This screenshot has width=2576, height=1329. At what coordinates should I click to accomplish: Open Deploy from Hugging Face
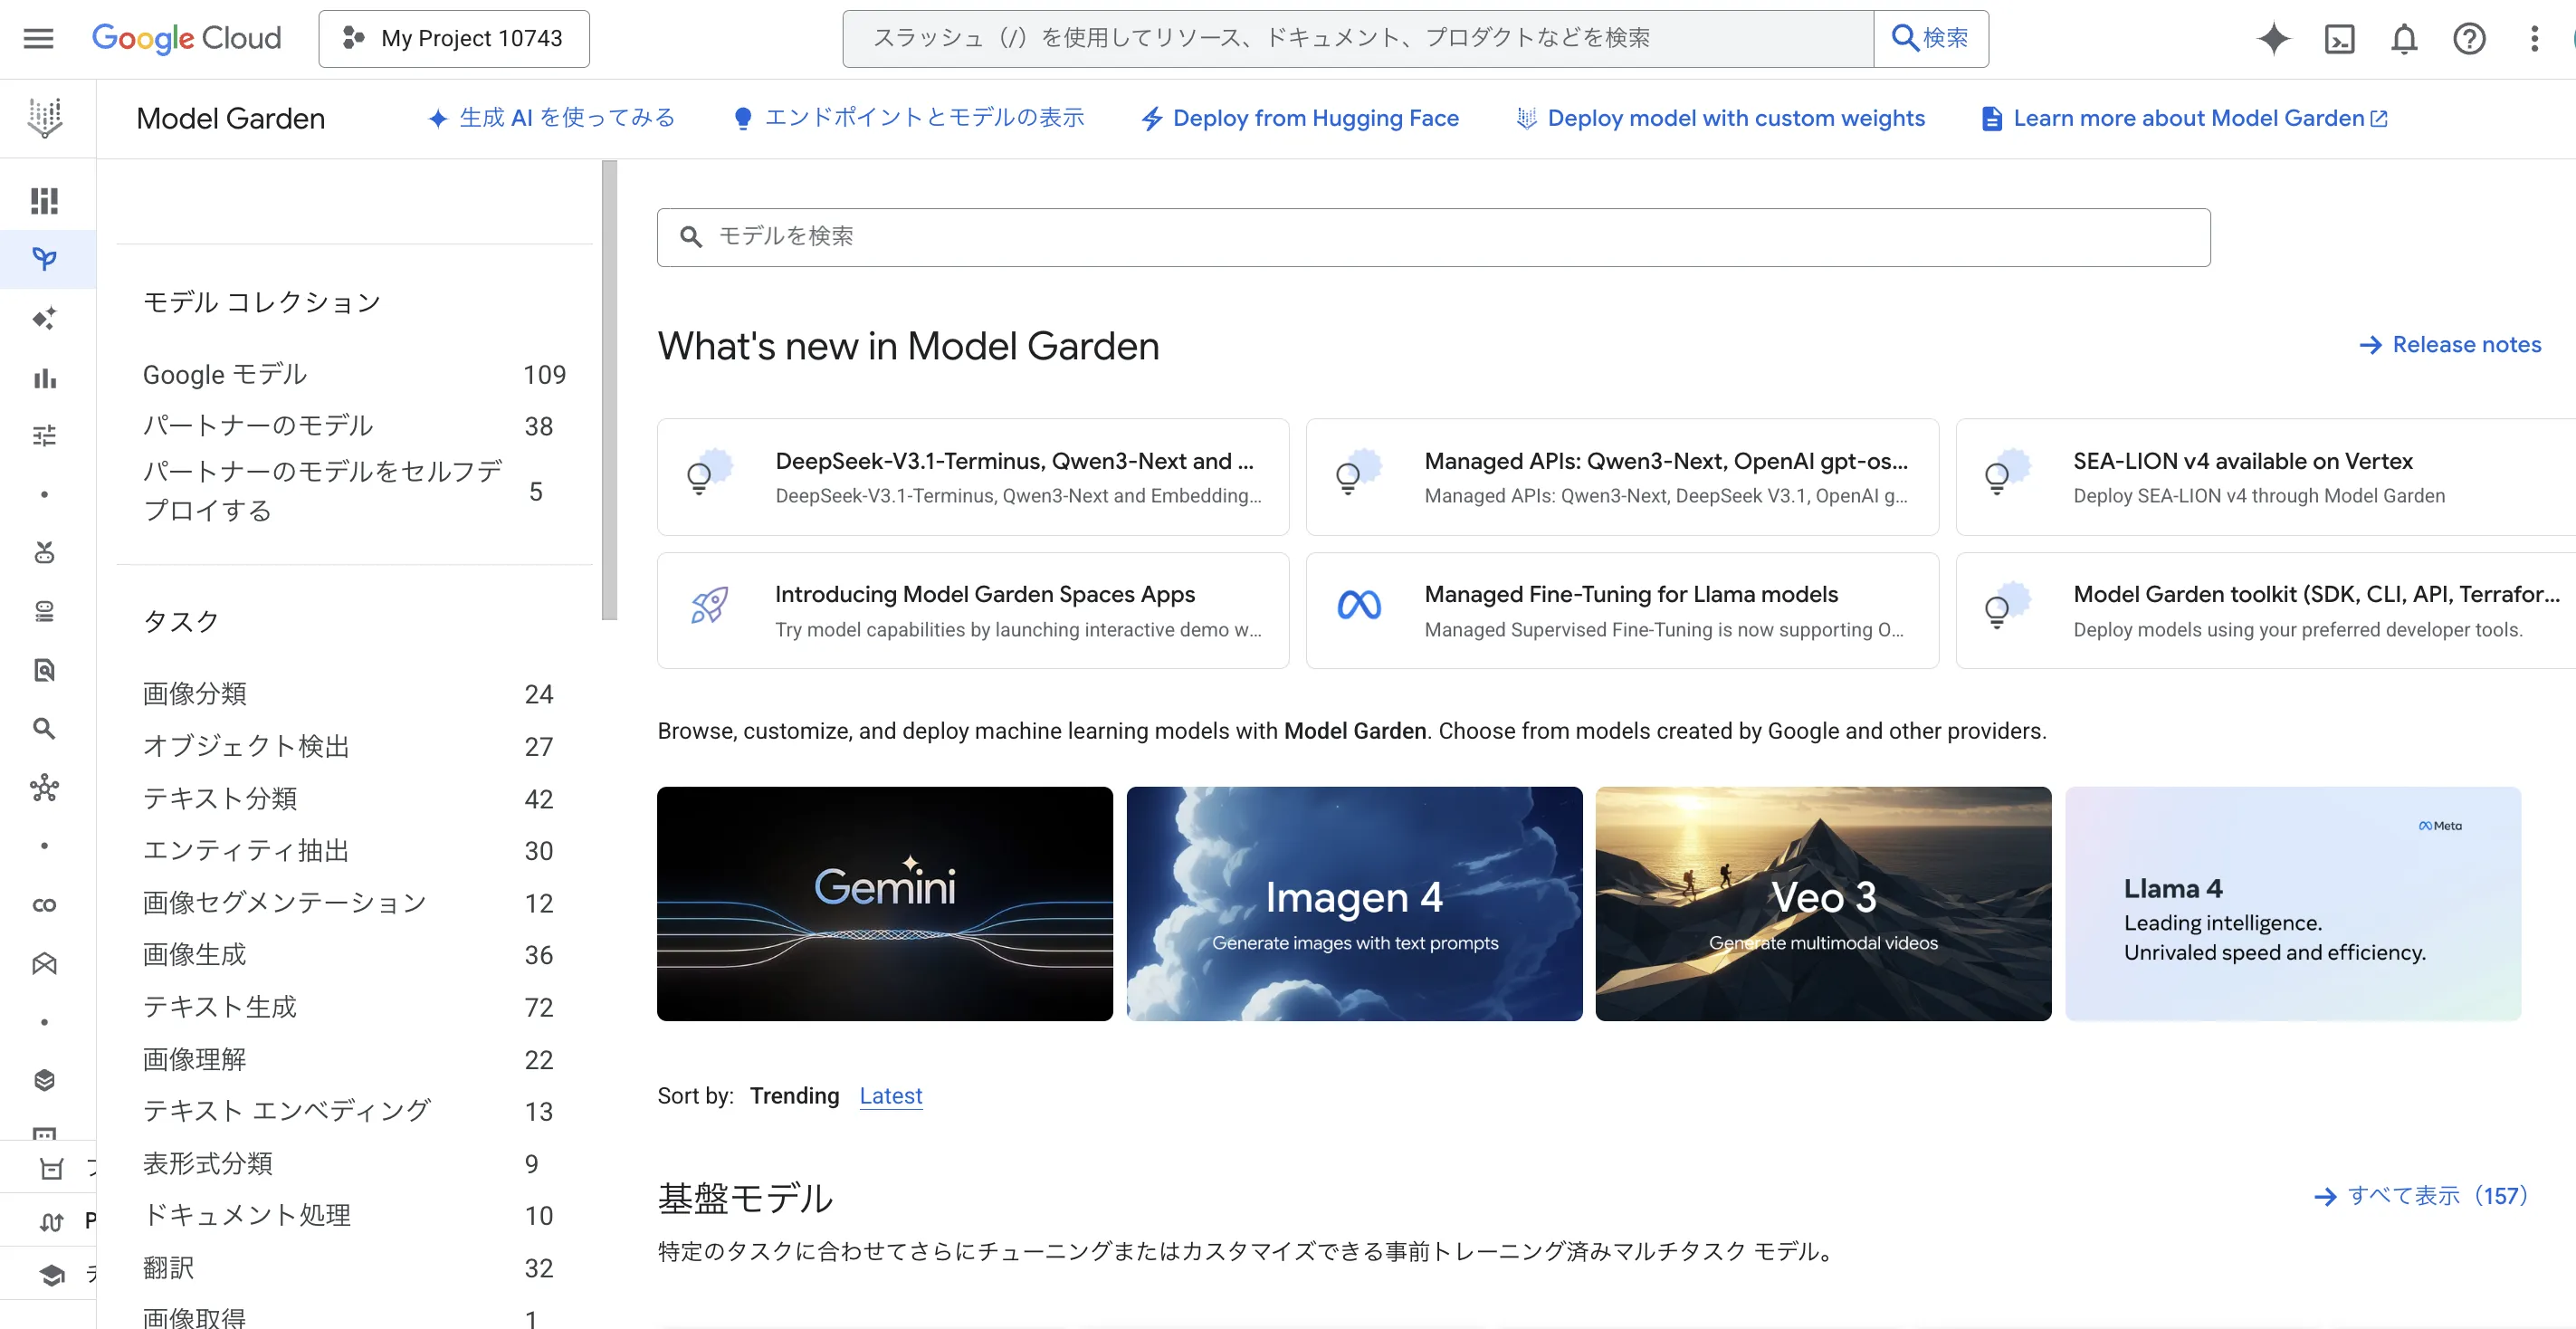1300,118
